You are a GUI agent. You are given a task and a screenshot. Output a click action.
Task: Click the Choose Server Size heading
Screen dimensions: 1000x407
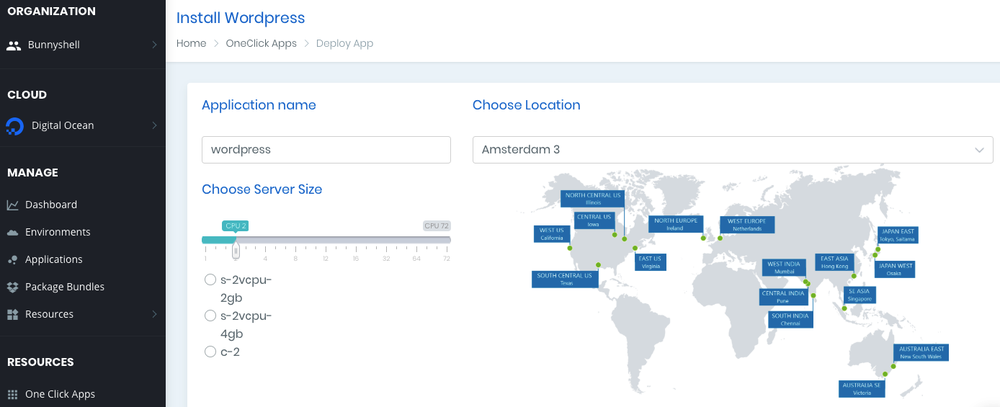[x=262, y=189]
